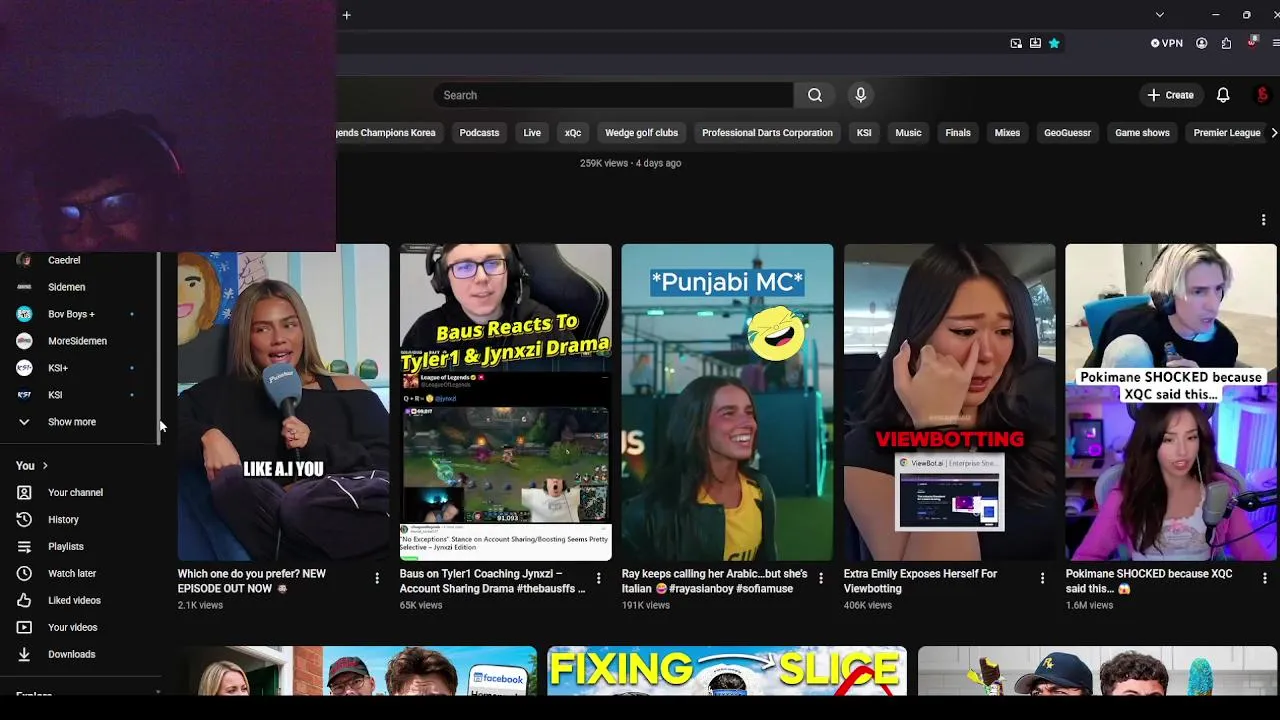Click the Create button
Screen dimensions: 1280x720
point(1171,95)
